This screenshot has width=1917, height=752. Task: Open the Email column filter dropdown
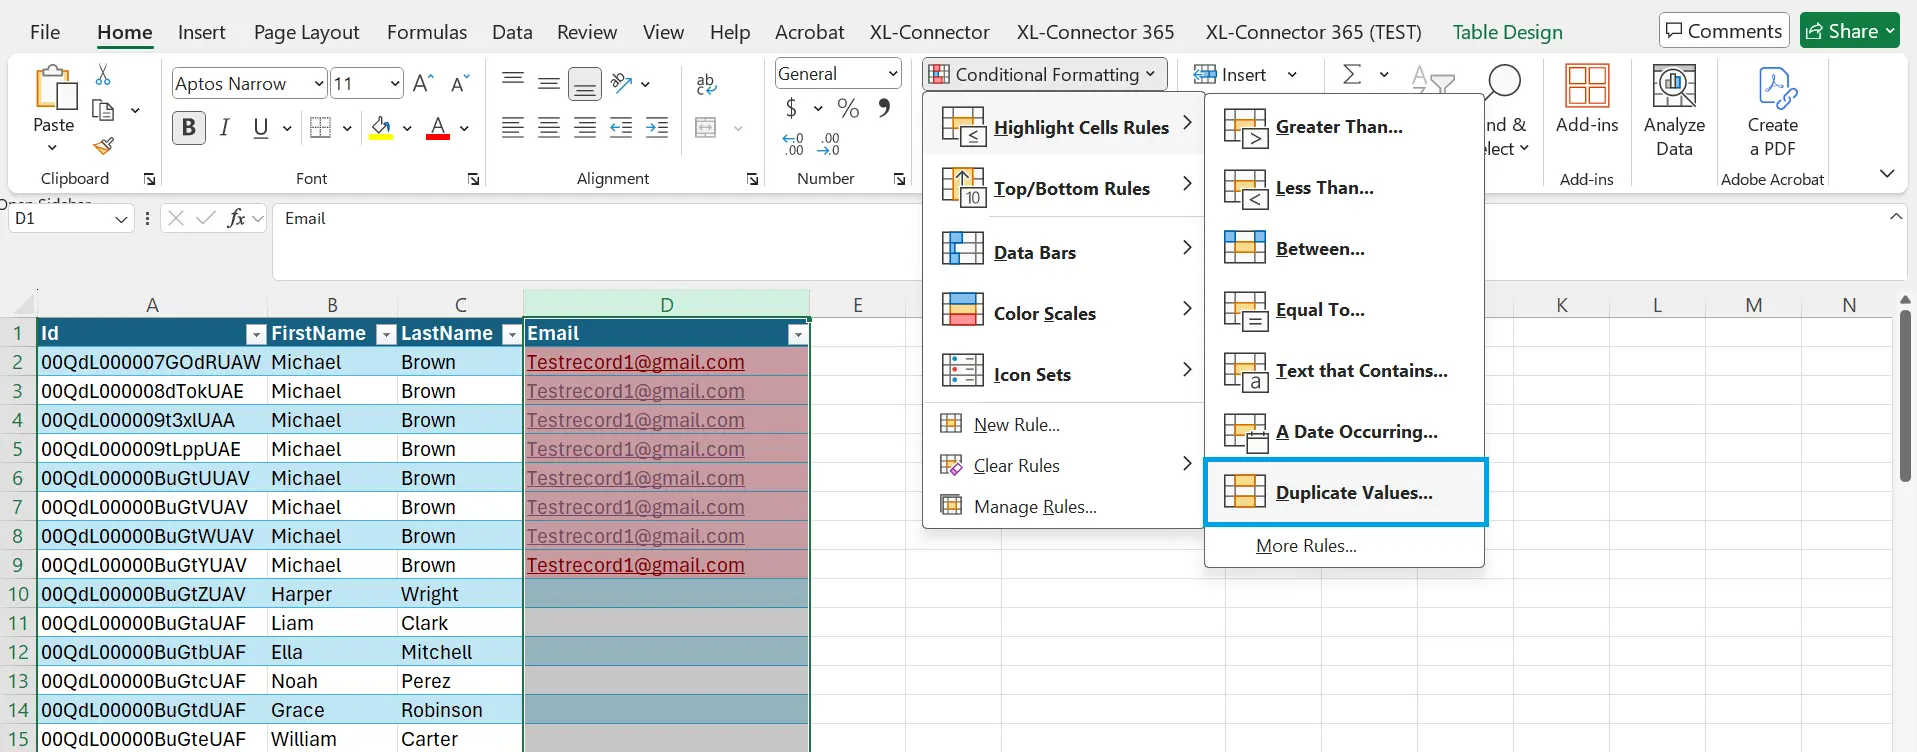click(x=797, y=334)
